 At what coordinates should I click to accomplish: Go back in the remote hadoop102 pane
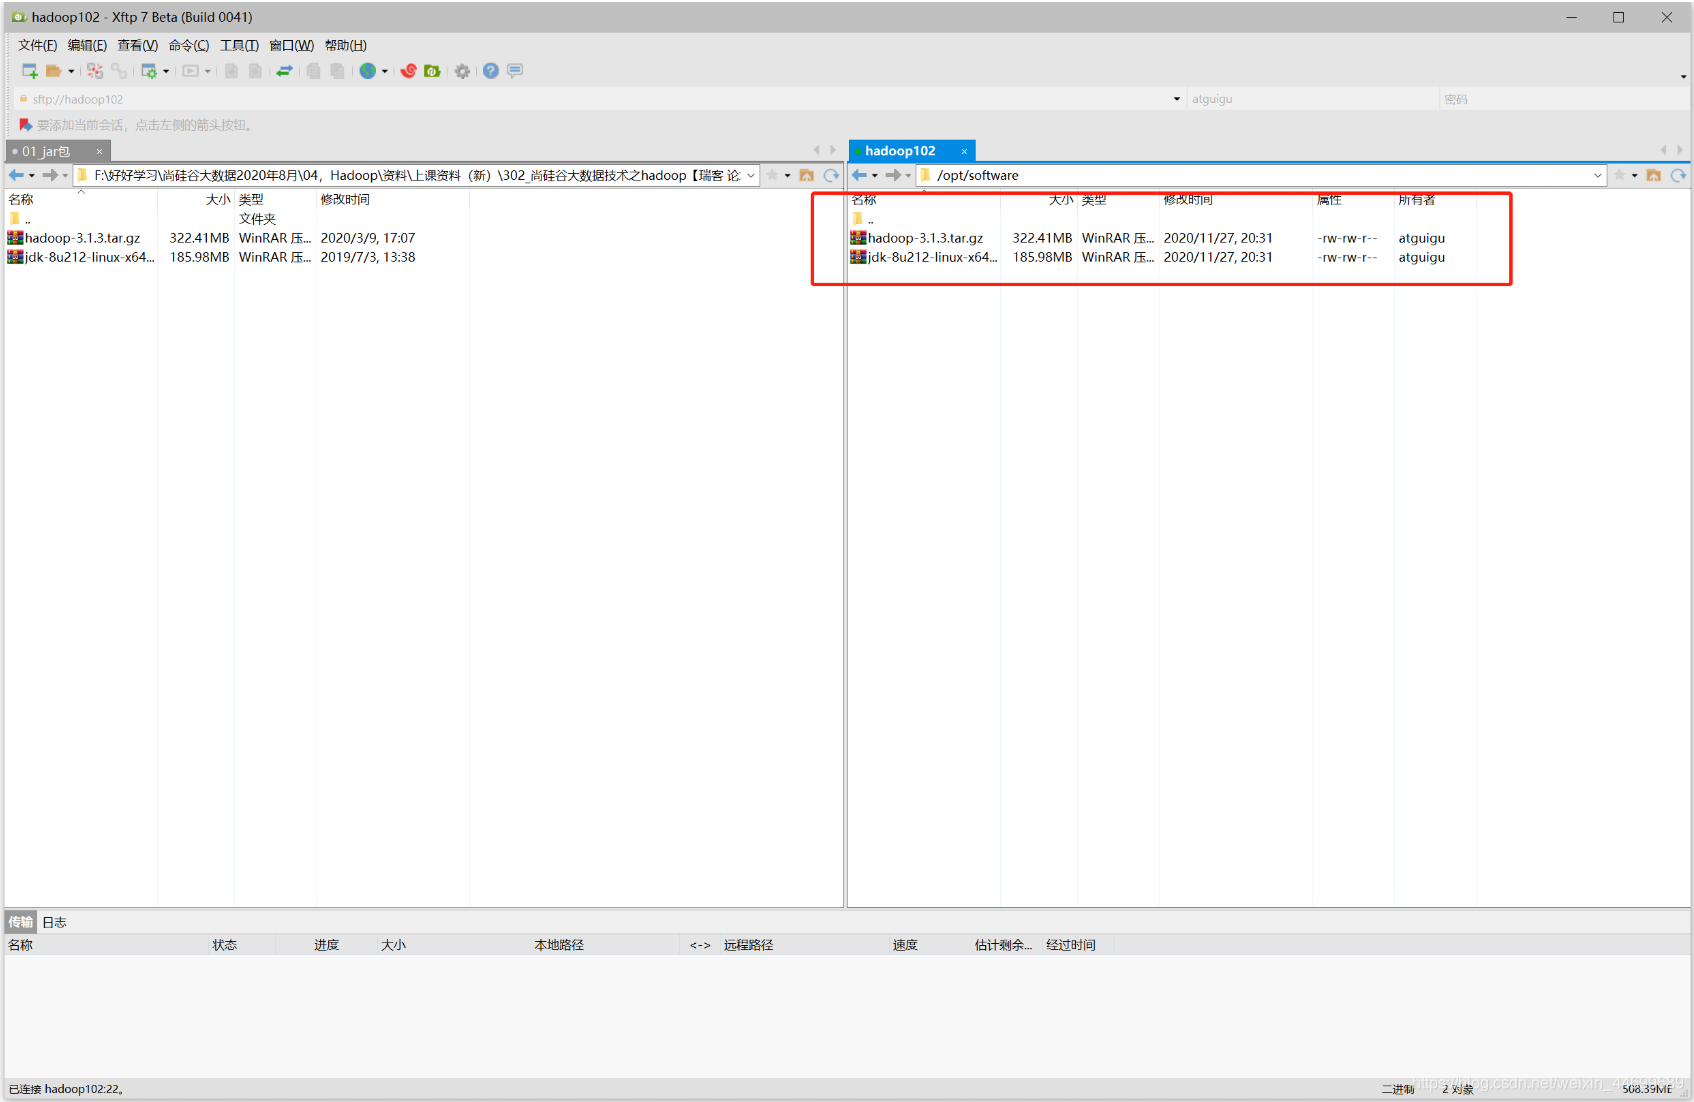click(x=859, y=175)
